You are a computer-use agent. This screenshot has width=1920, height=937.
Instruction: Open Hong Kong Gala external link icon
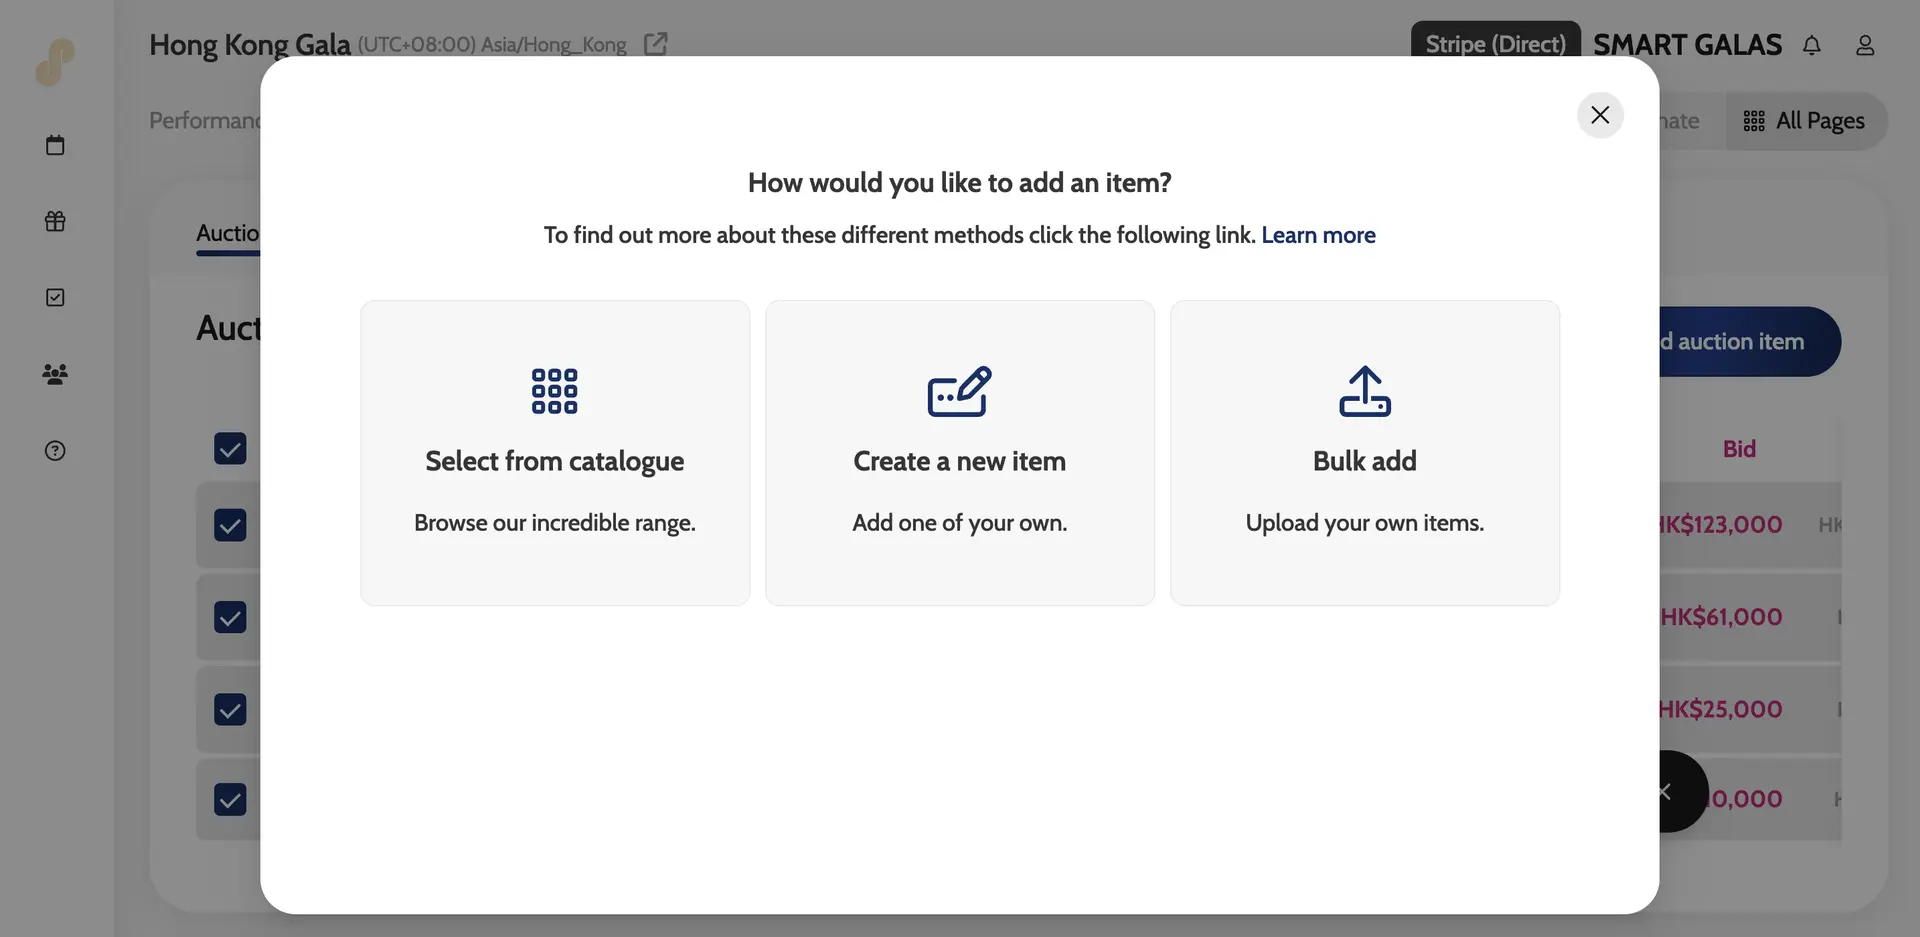655,44
